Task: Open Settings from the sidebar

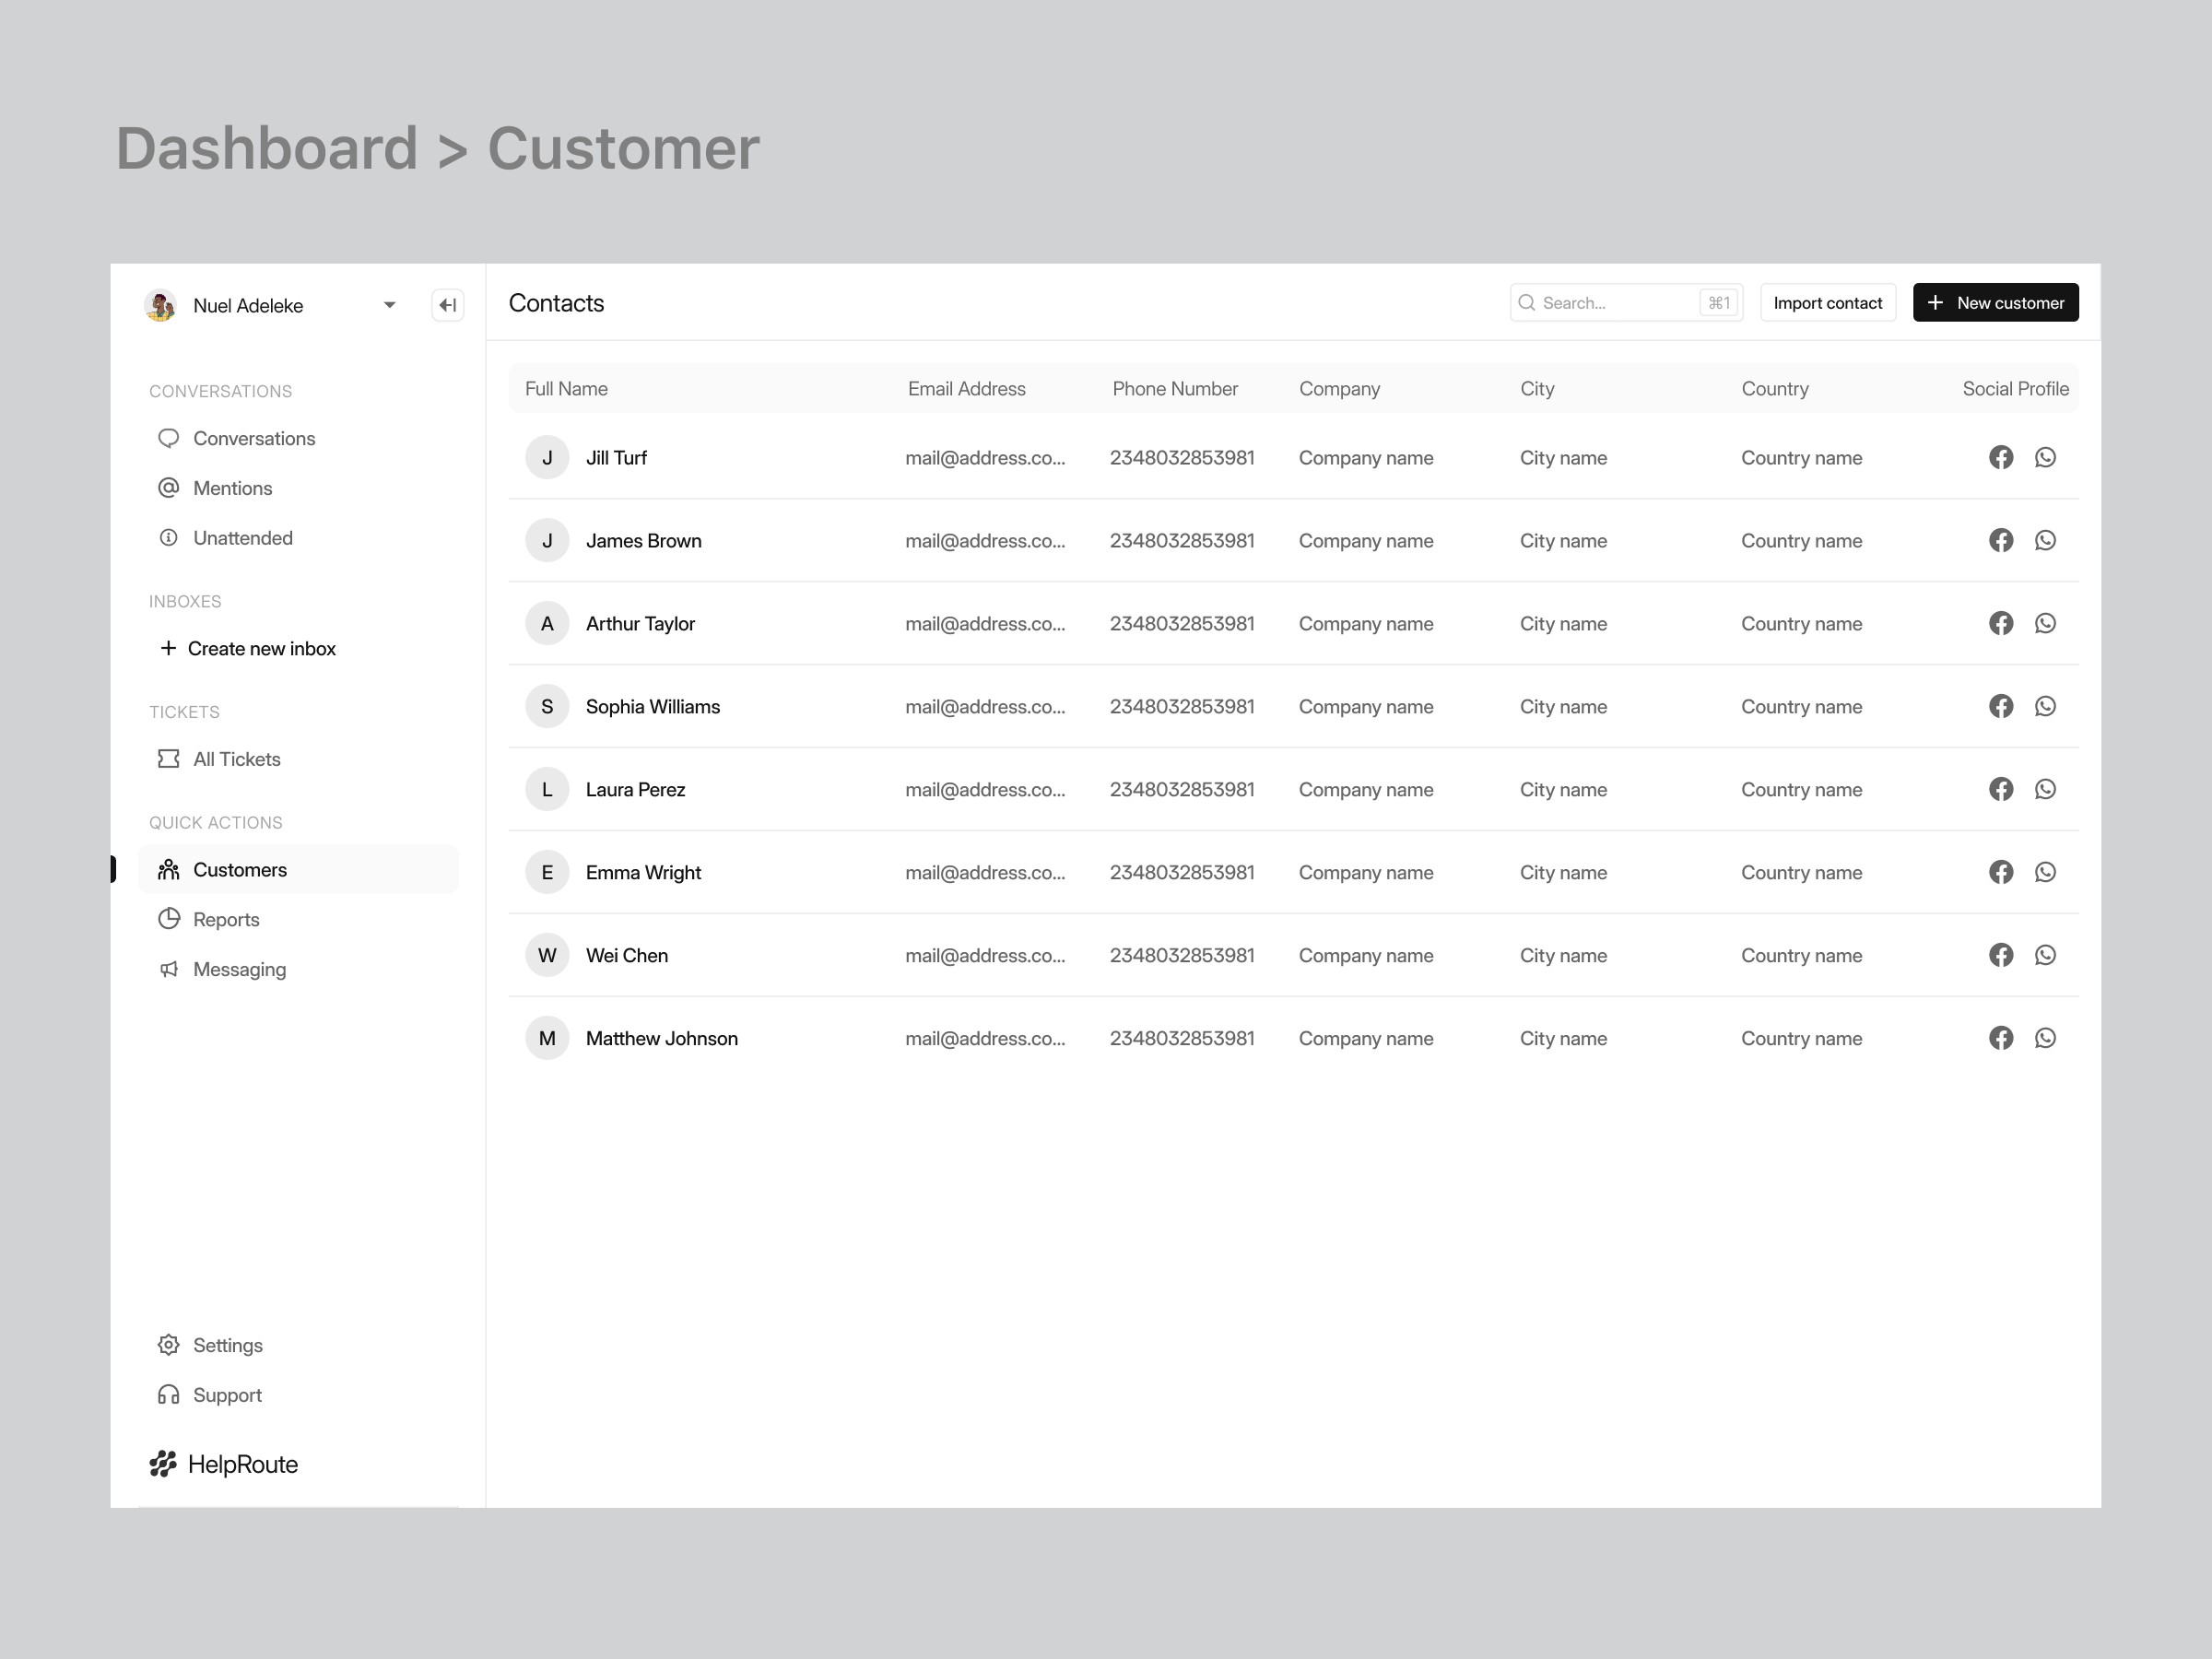Action: click(227, 1345)
